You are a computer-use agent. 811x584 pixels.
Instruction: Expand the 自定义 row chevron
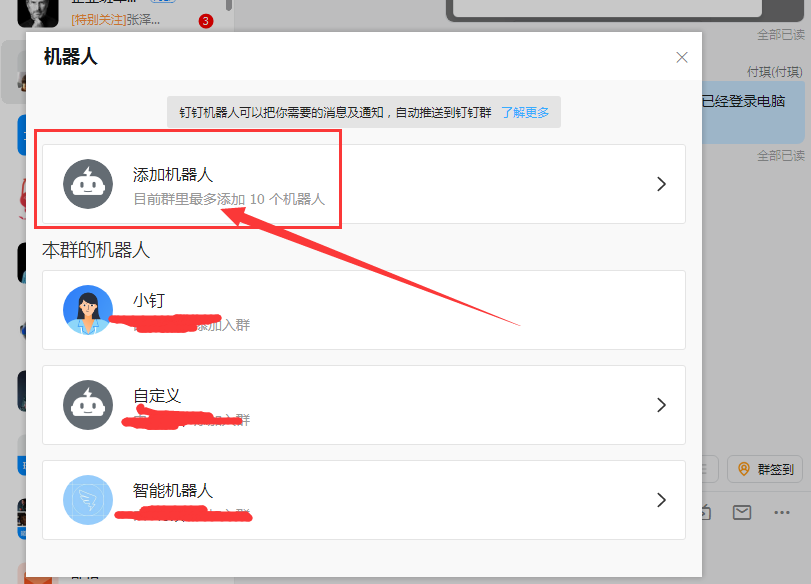tap(661, 405)
